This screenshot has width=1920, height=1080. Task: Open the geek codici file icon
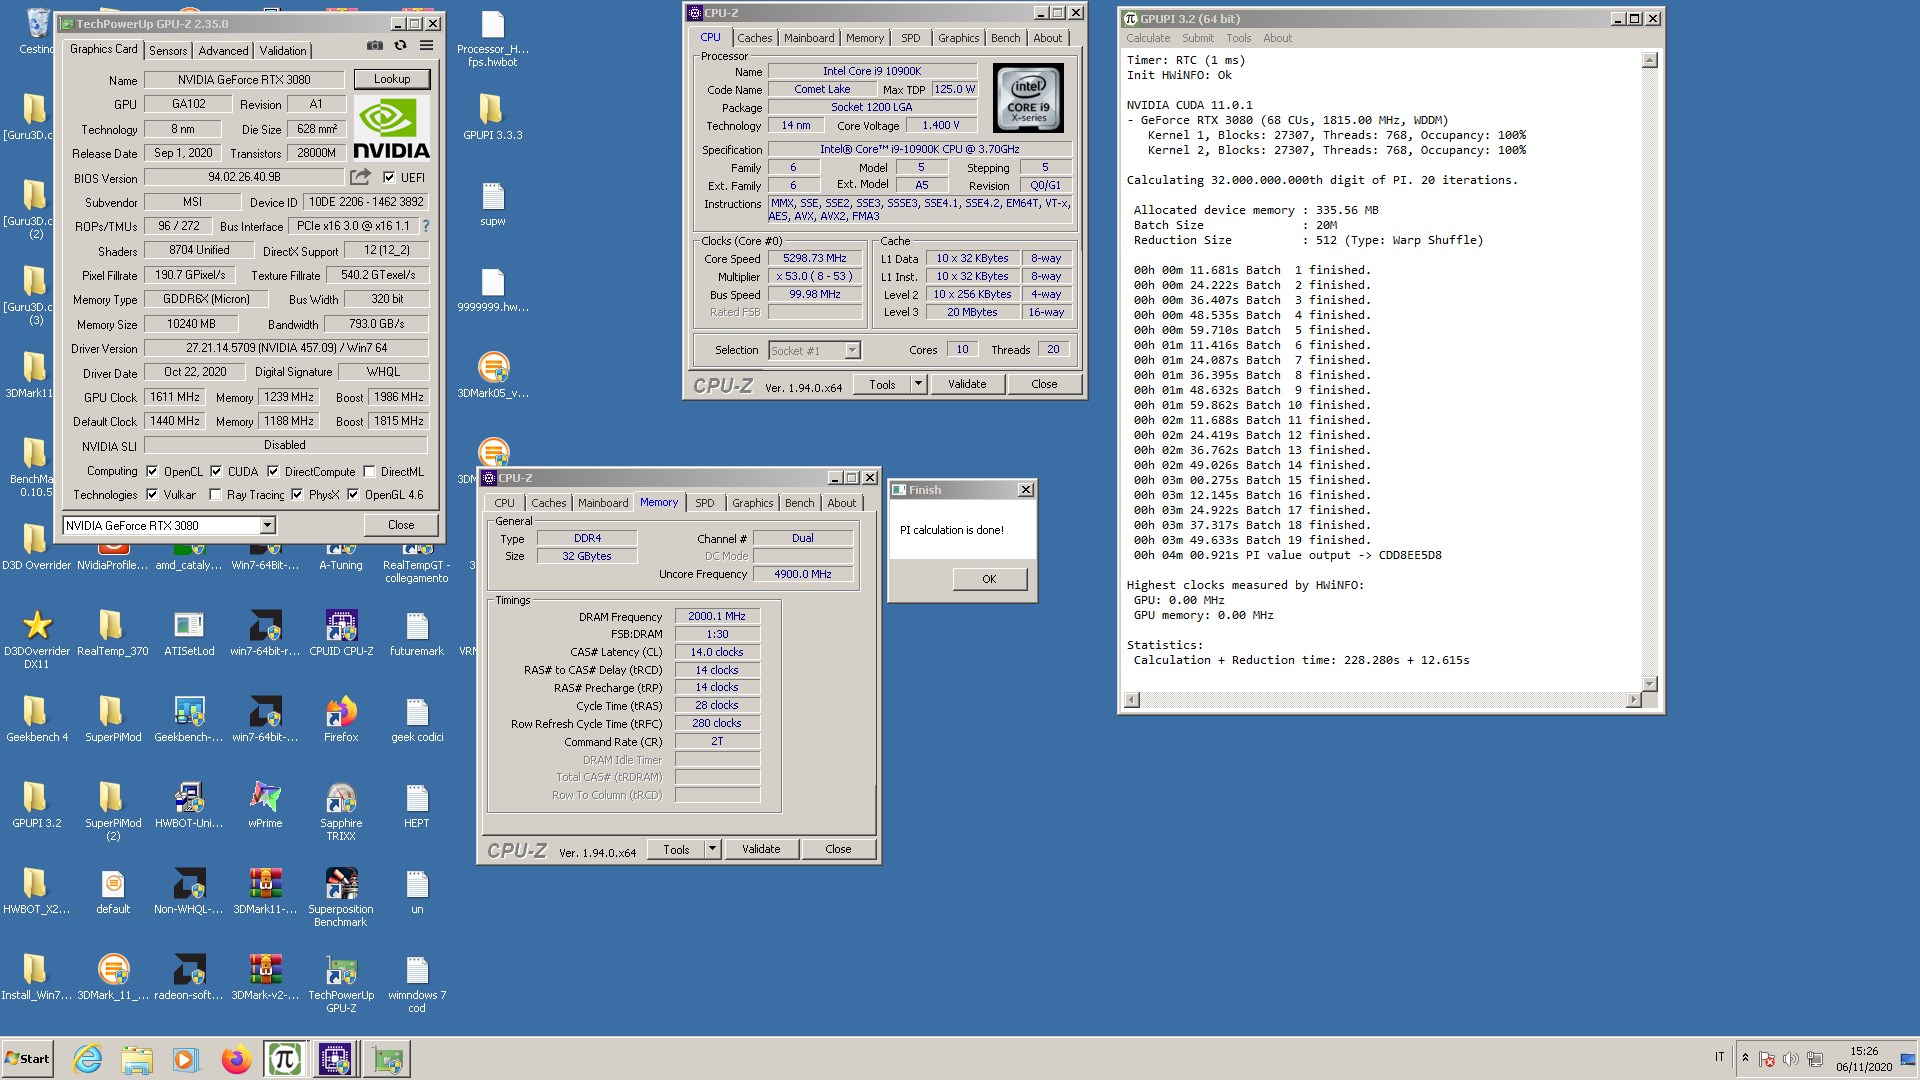click(x=417, y=719)
